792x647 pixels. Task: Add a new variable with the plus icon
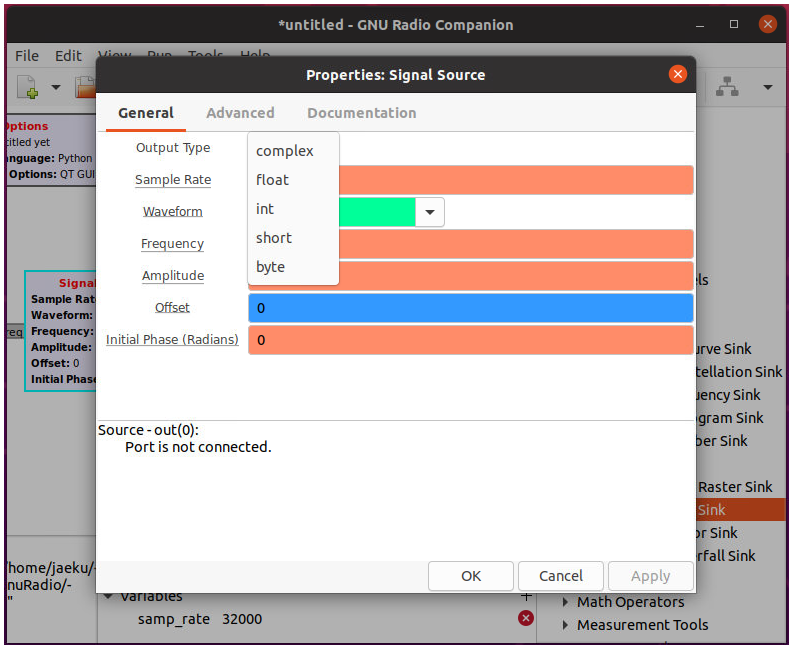[x=526, y=597]
